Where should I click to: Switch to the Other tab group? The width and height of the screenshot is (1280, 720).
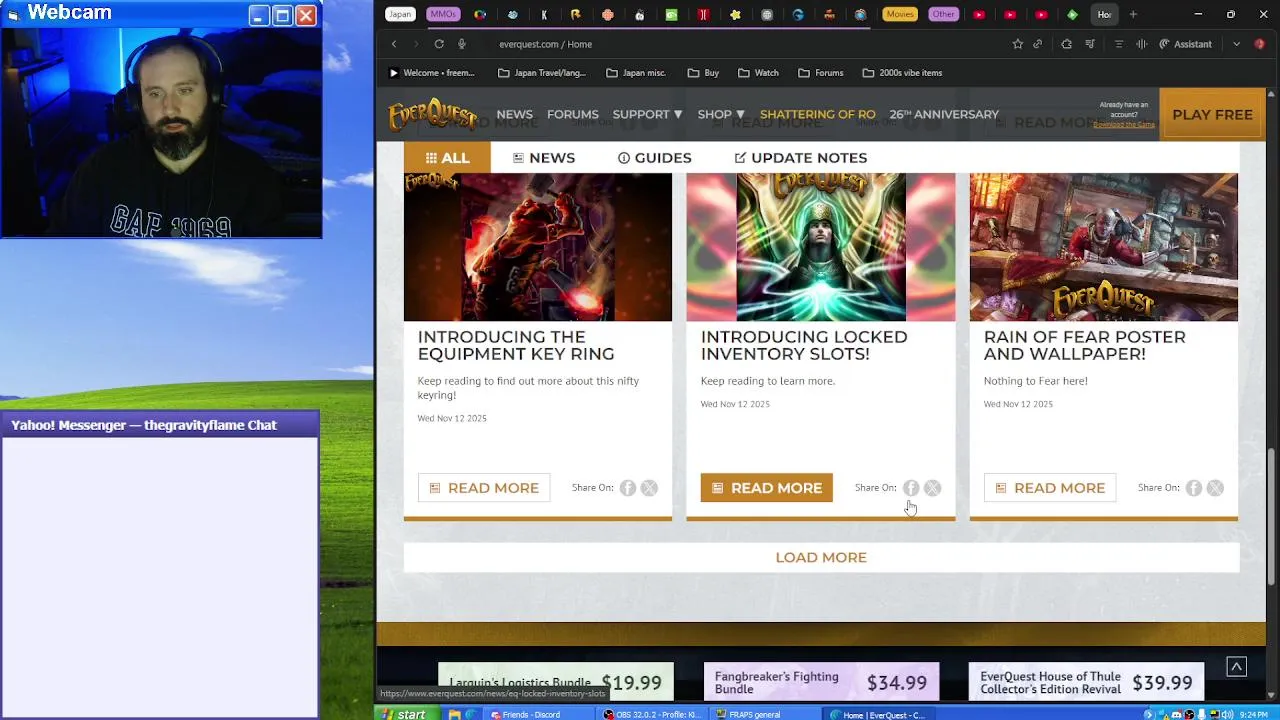(943, 14)
